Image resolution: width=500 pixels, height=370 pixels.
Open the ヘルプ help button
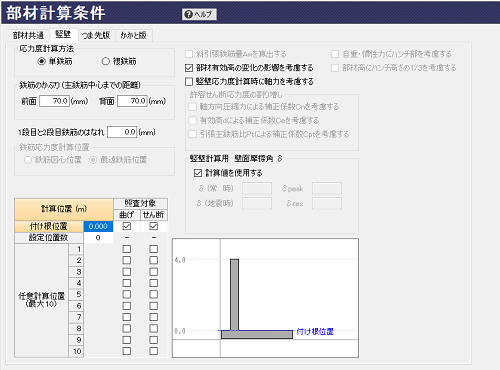point(199,14)
